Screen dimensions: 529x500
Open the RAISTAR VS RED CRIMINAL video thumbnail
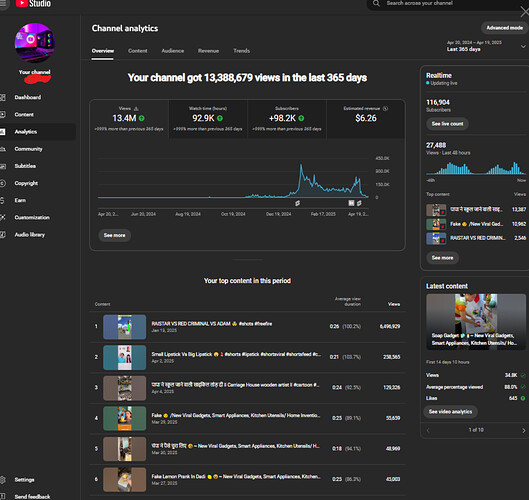click(124, 327)
